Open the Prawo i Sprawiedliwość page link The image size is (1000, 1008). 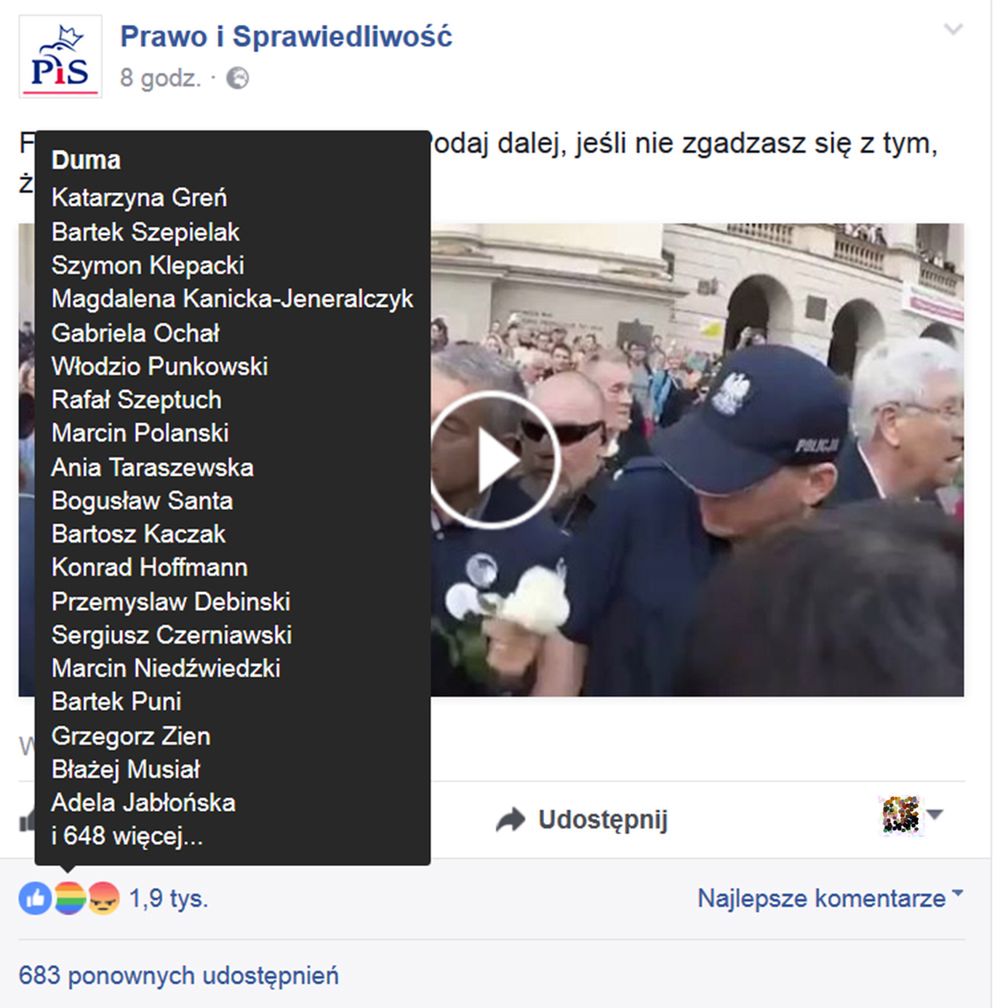[x=286, y=36]
